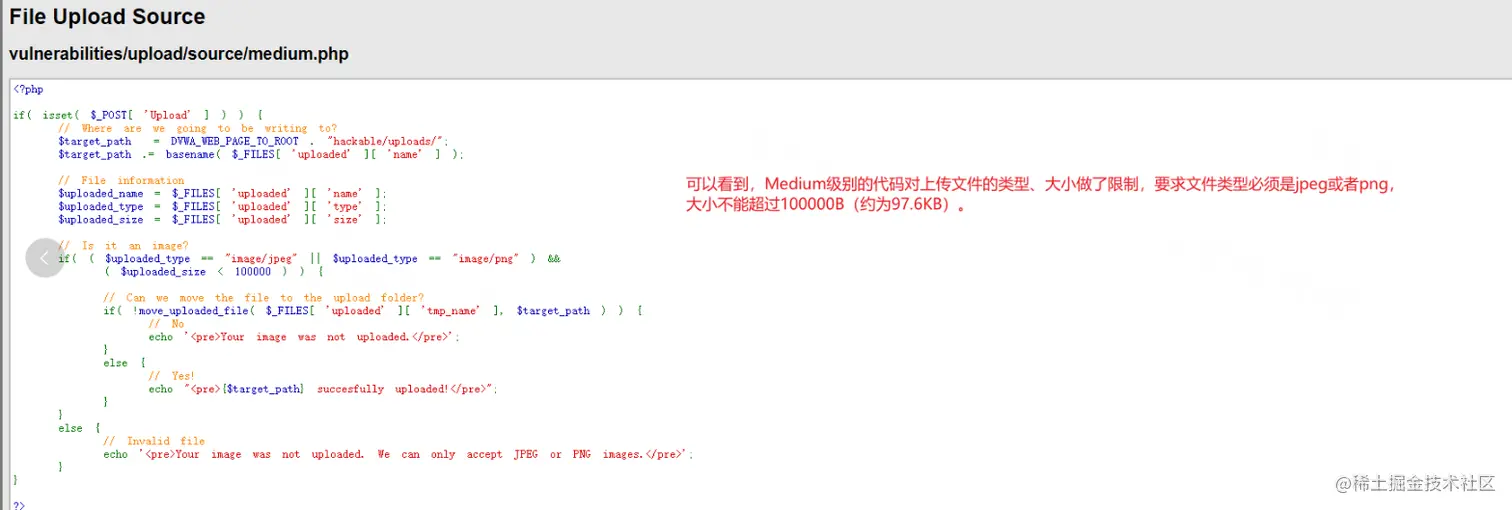Click the $uploaded_name assignment line
The image size is (1512, 510).
[222, 193]
